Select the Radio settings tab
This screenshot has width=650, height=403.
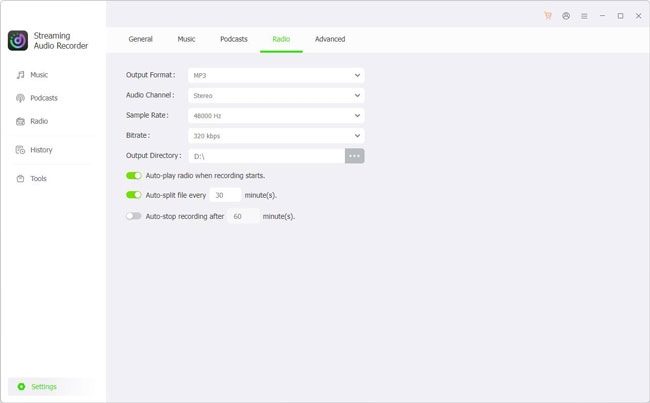pos(281,39)
